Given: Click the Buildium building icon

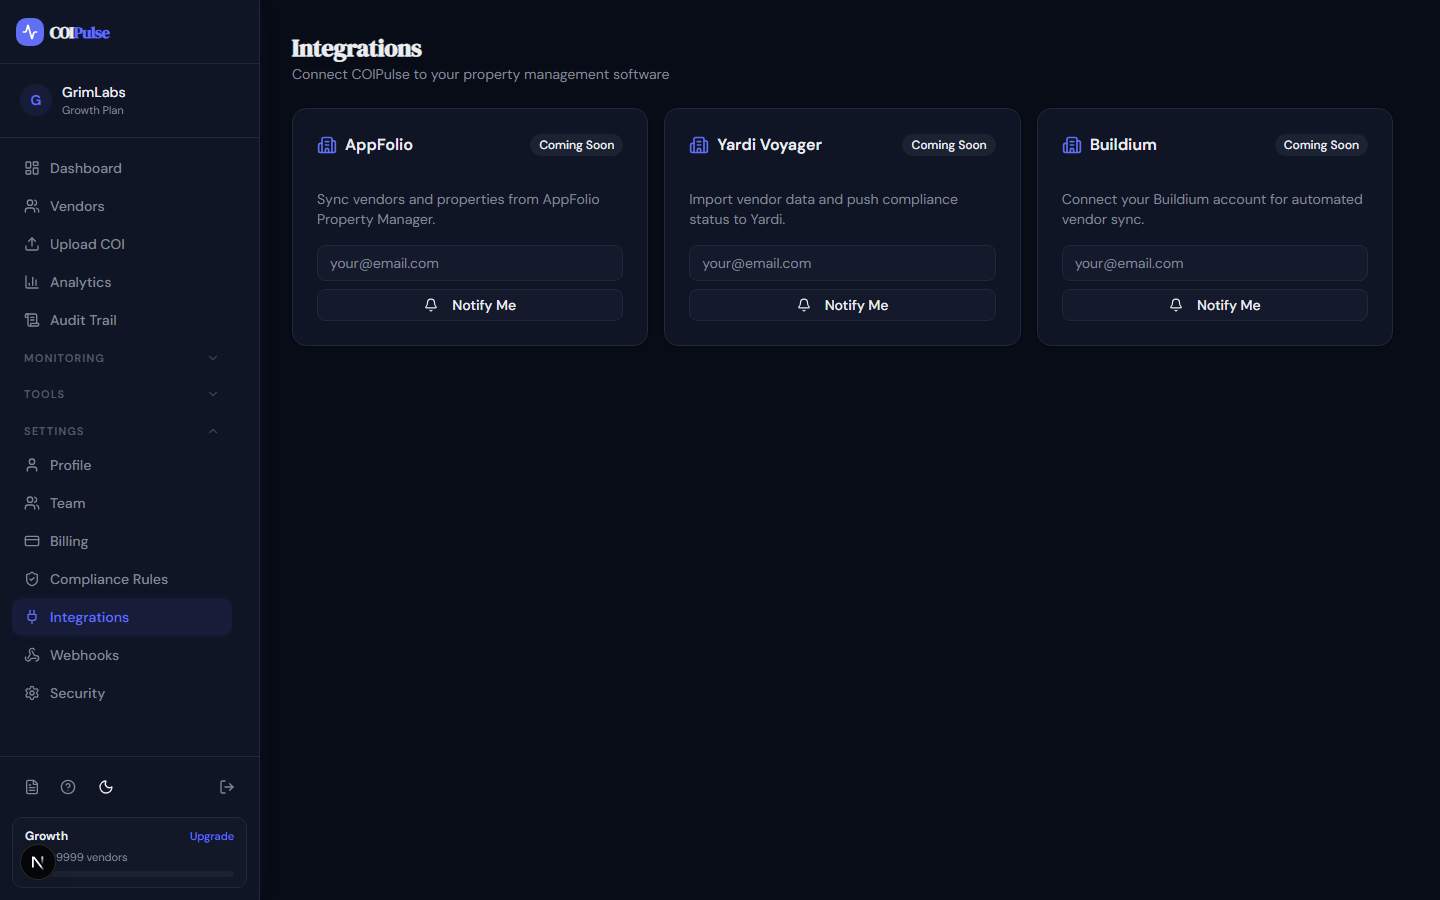Looking at the screenshot, I should coord(1072,145).
